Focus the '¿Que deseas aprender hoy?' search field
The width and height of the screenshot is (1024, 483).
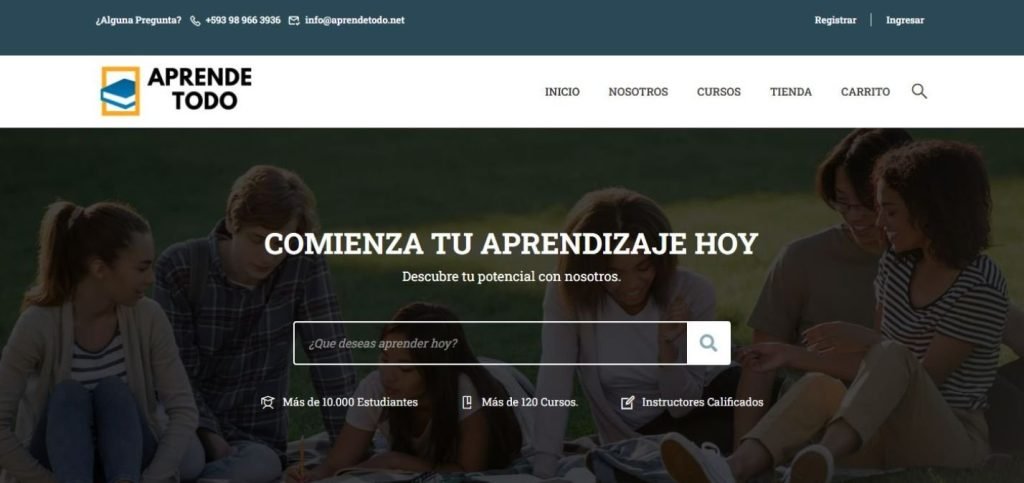(490, 343)
